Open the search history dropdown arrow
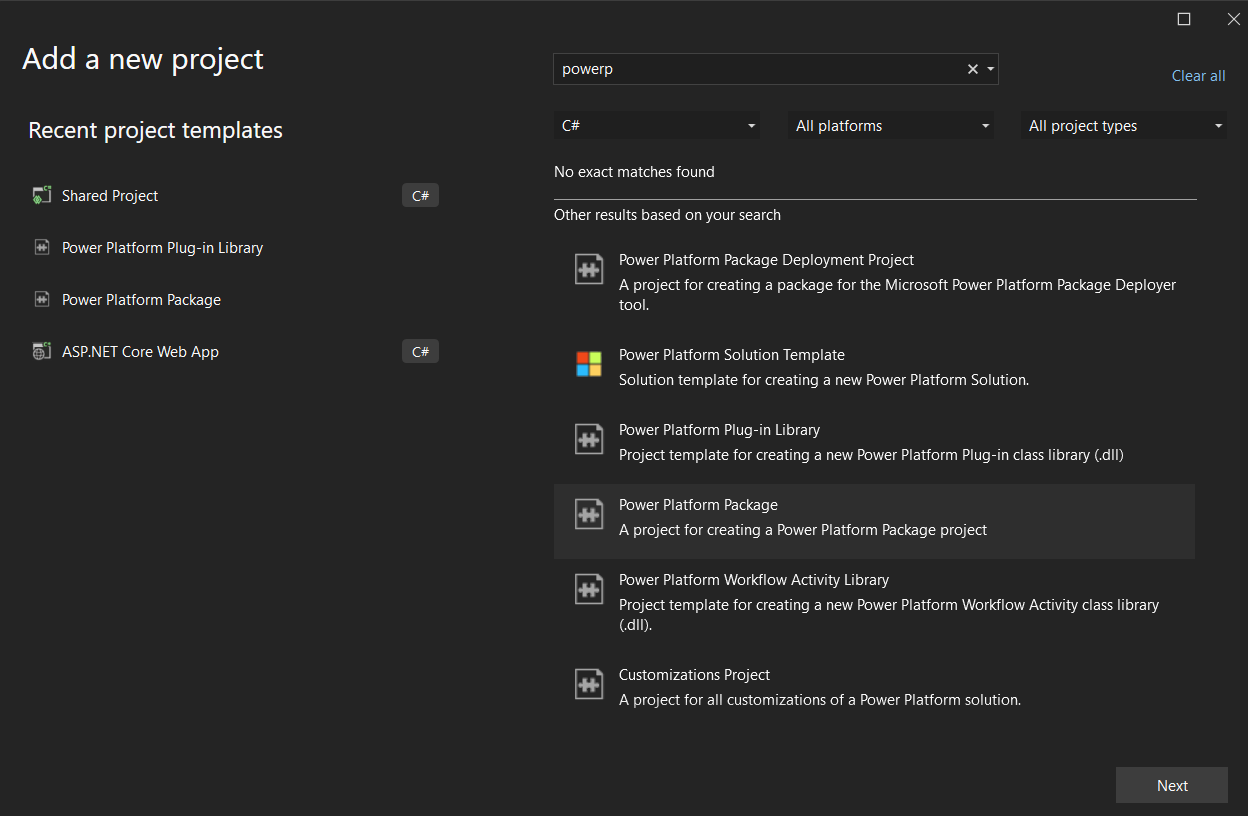The height and width of the screenshot is (816, 1248). pyautogui.click(x=990, y=69)
